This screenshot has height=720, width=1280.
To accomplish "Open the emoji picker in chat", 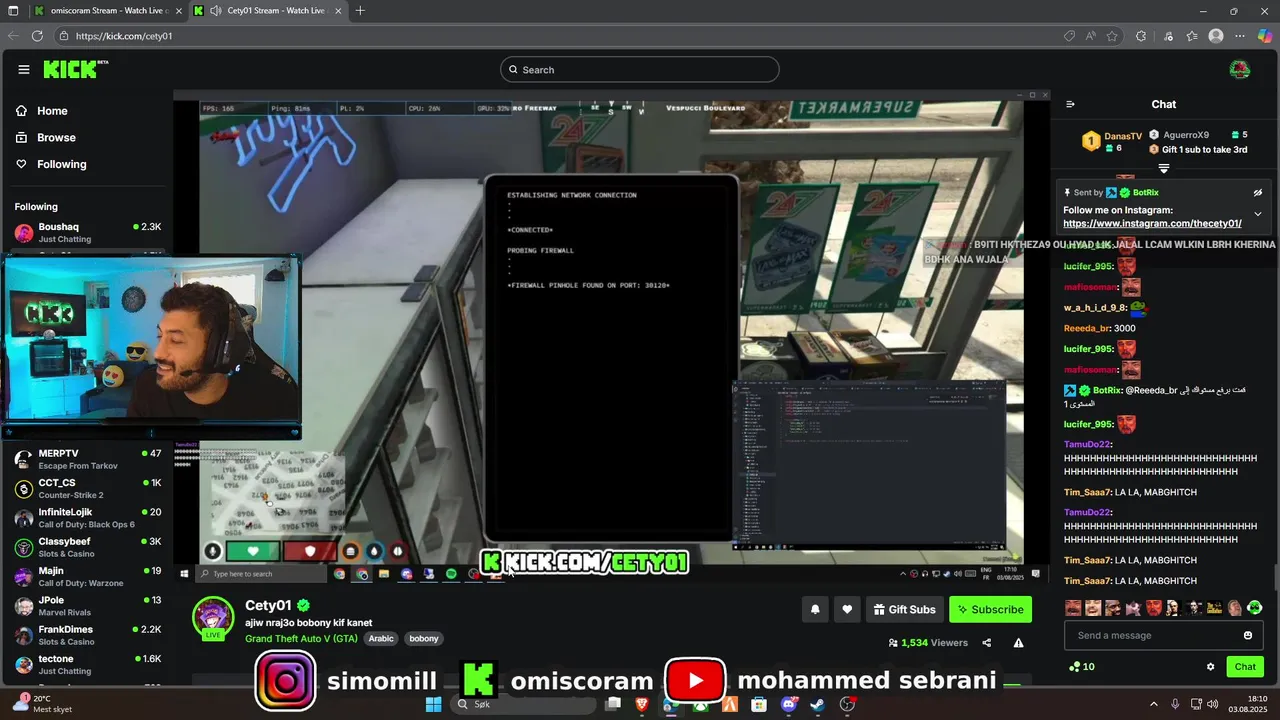I will [1248, 635].
